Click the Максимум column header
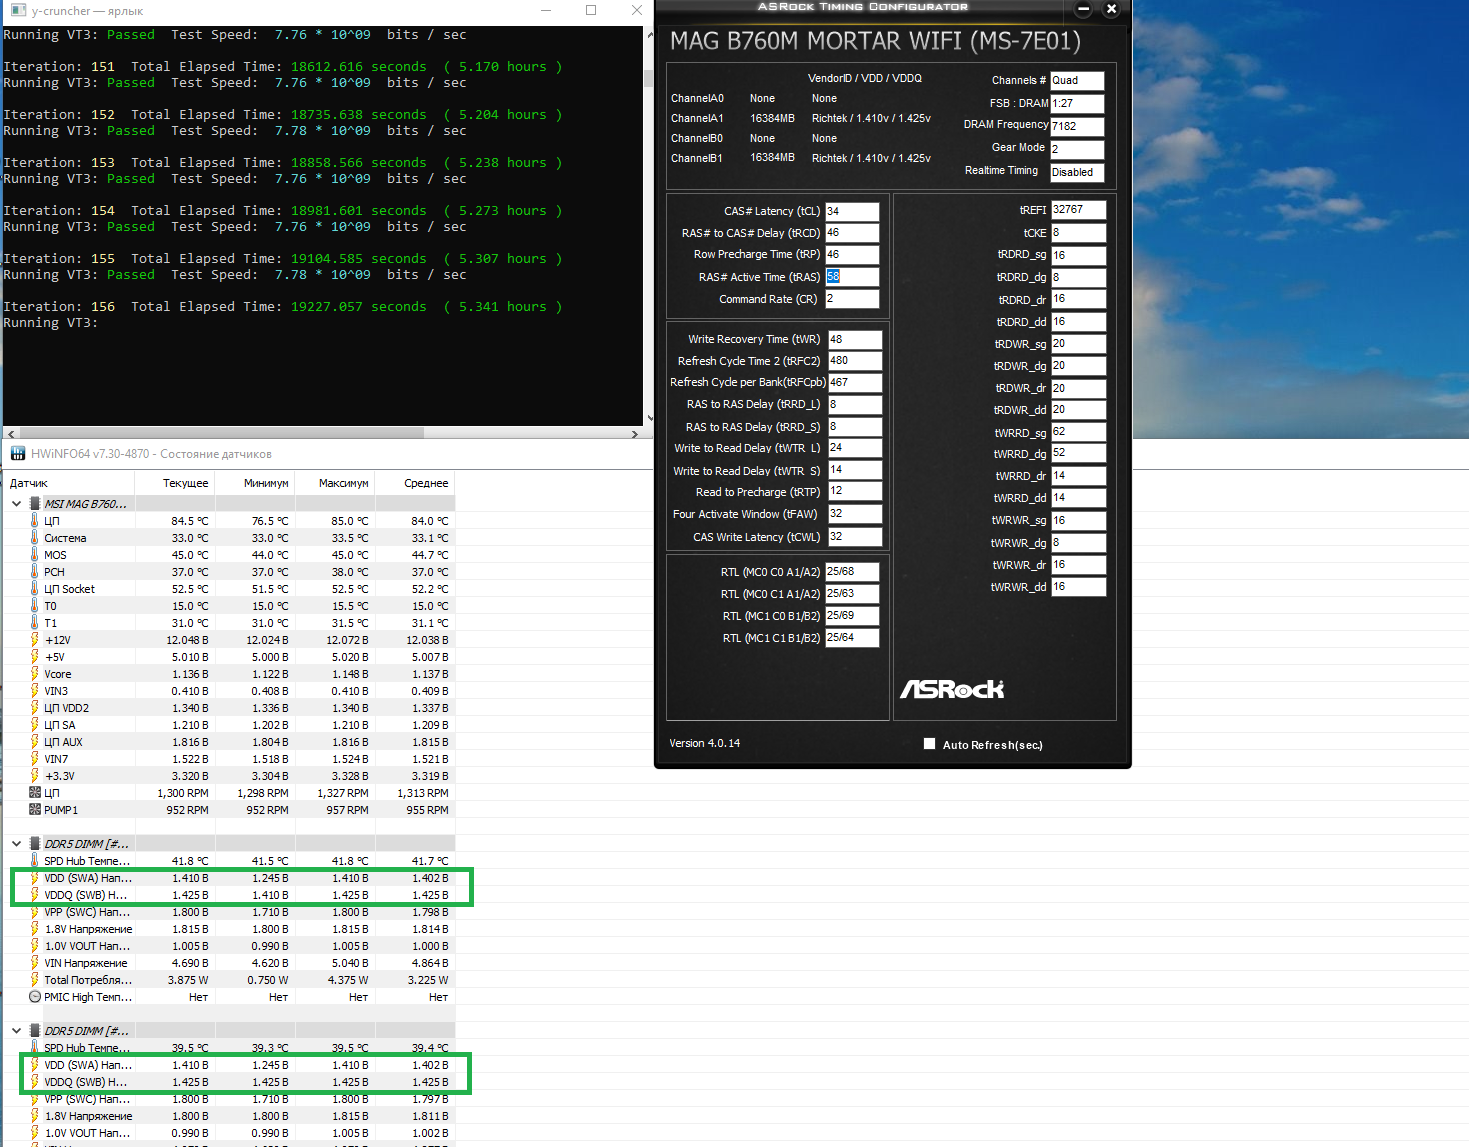Image resolution: width=1469 pixels, height=1147 pixels. pos(335,483)
